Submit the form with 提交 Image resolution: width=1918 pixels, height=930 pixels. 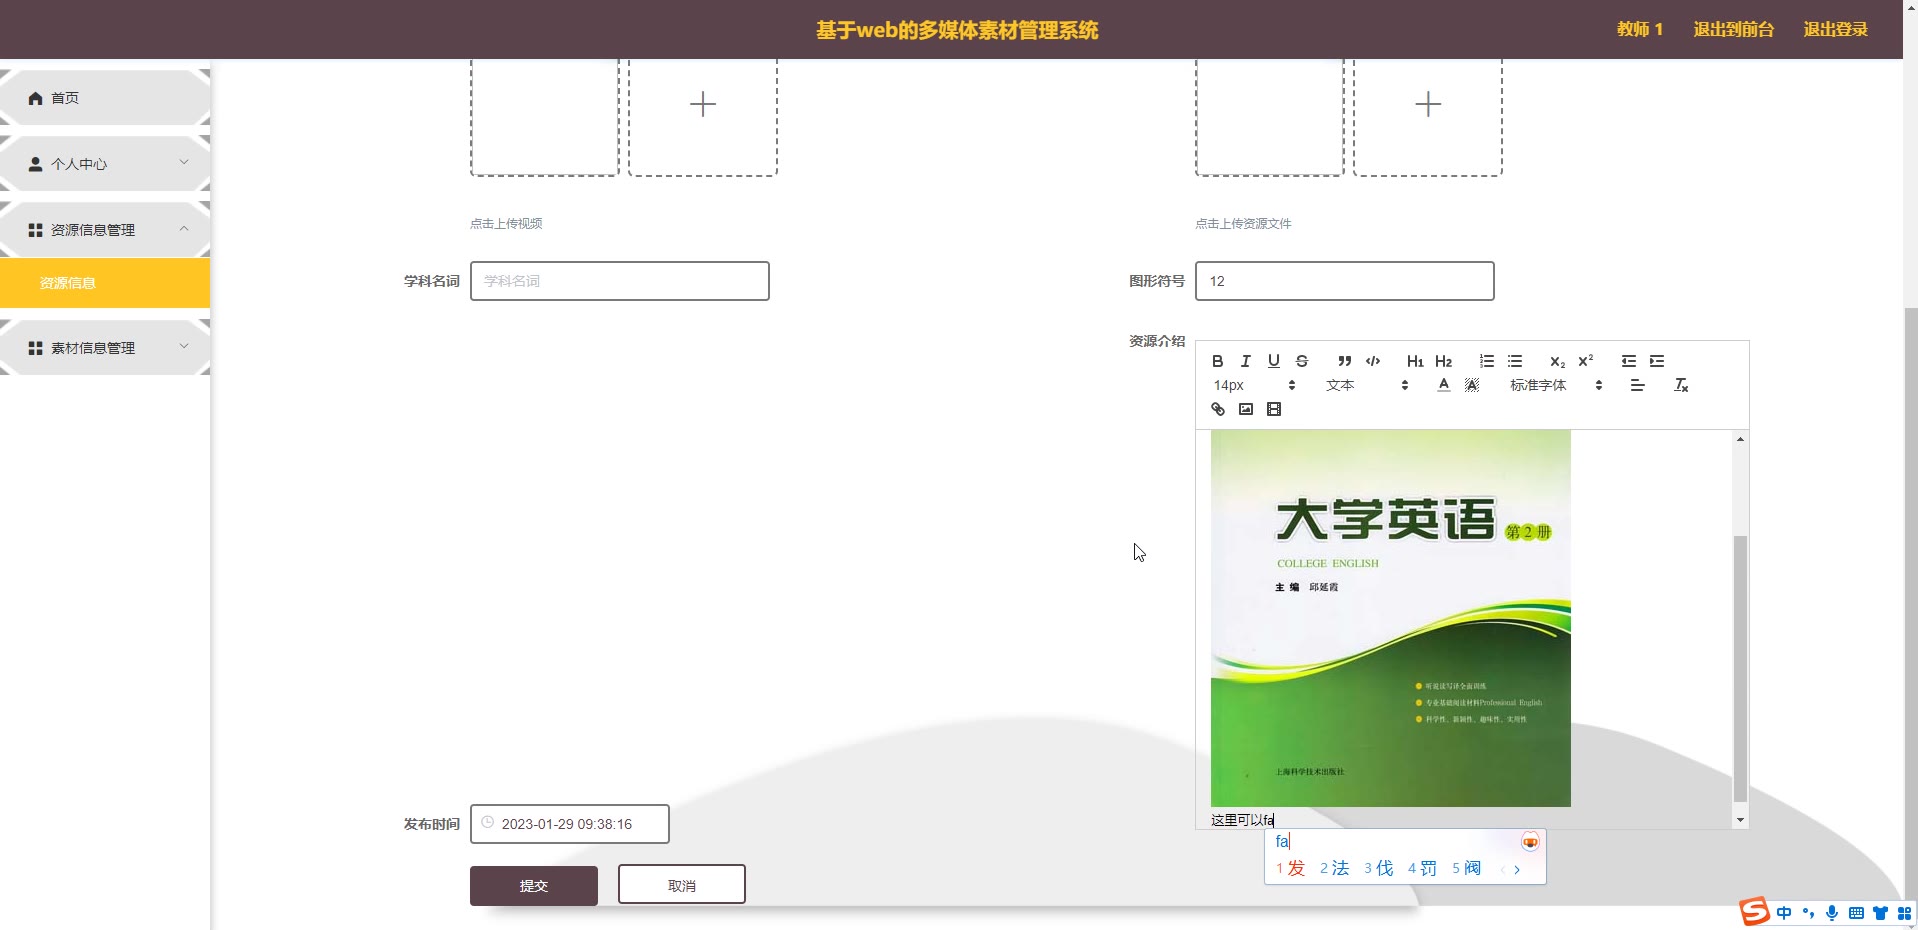534,886
